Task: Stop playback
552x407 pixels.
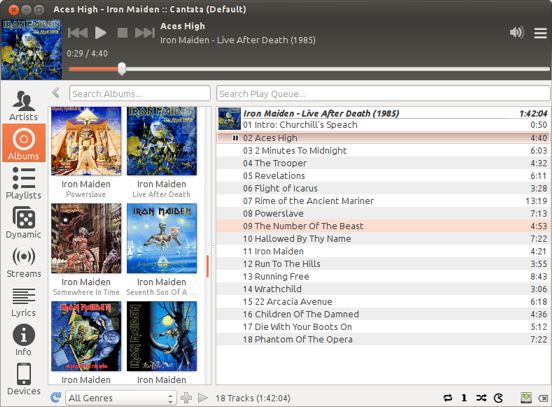Action: point(122,33)
